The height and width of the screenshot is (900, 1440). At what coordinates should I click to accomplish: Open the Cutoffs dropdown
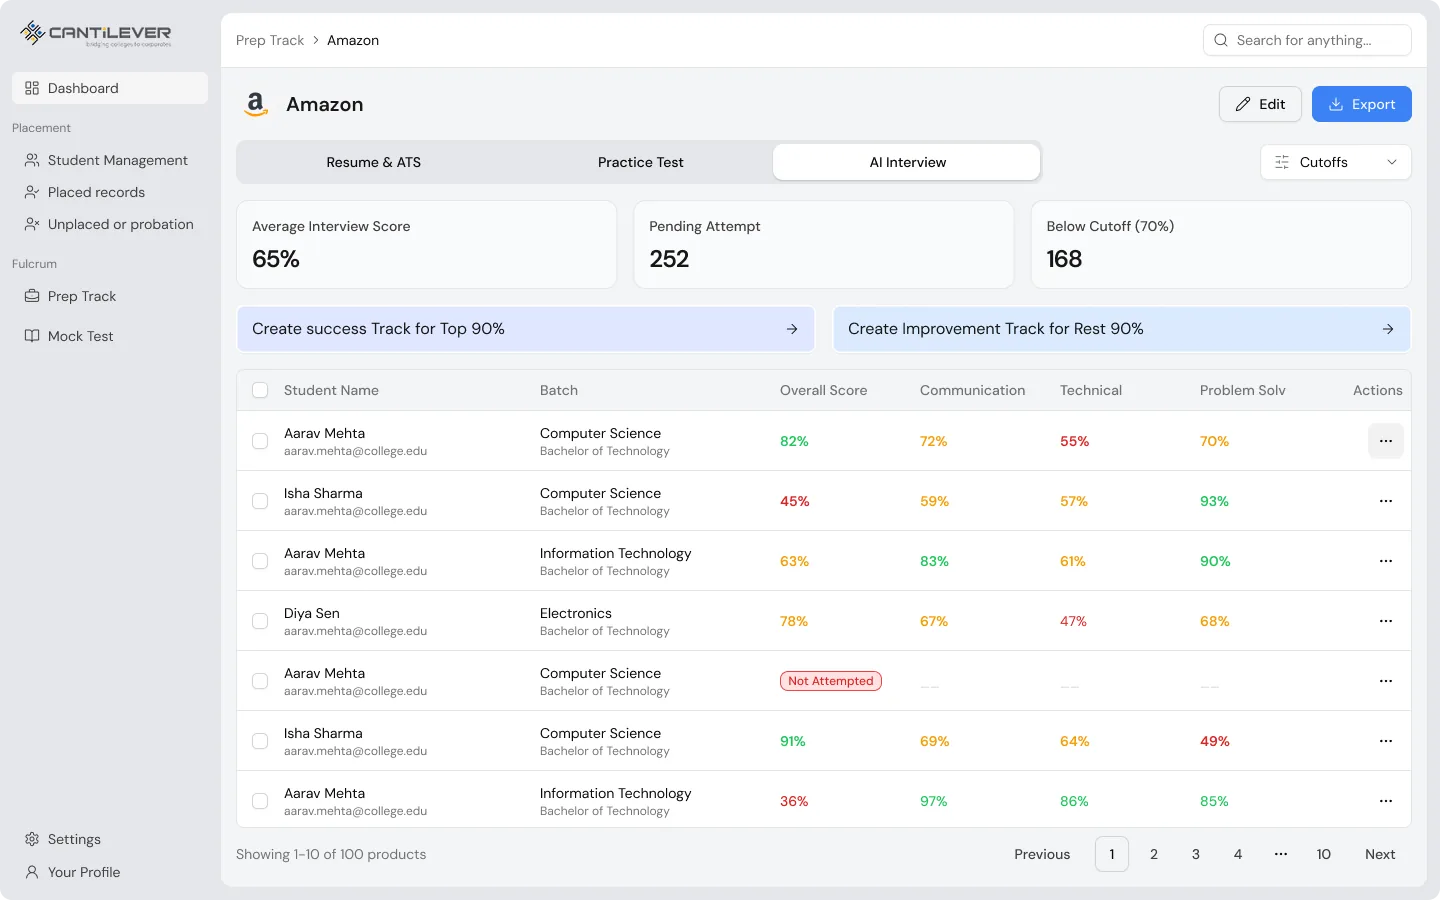tap(1336, 162)
